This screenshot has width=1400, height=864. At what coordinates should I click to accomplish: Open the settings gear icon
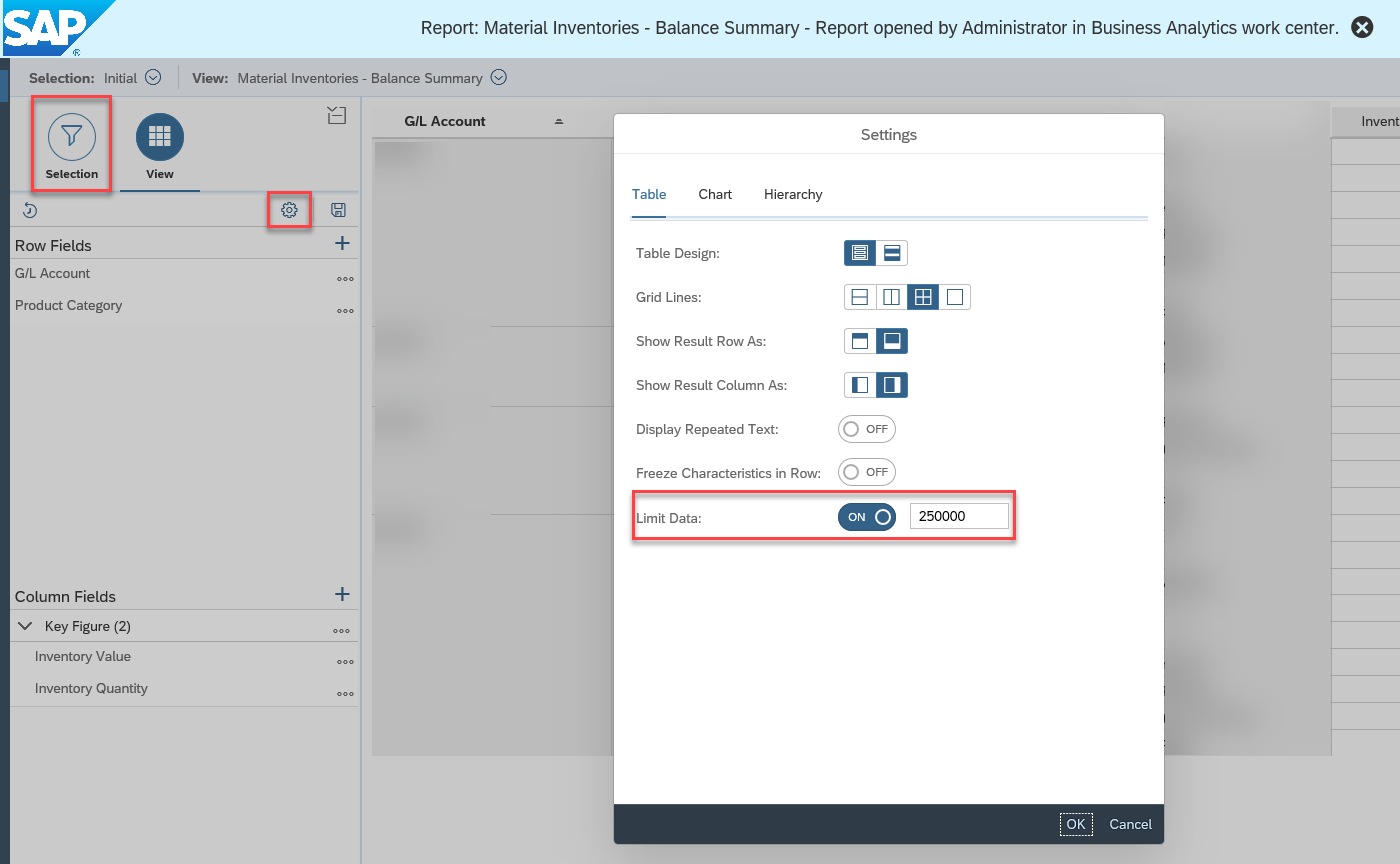coord(289,210)
